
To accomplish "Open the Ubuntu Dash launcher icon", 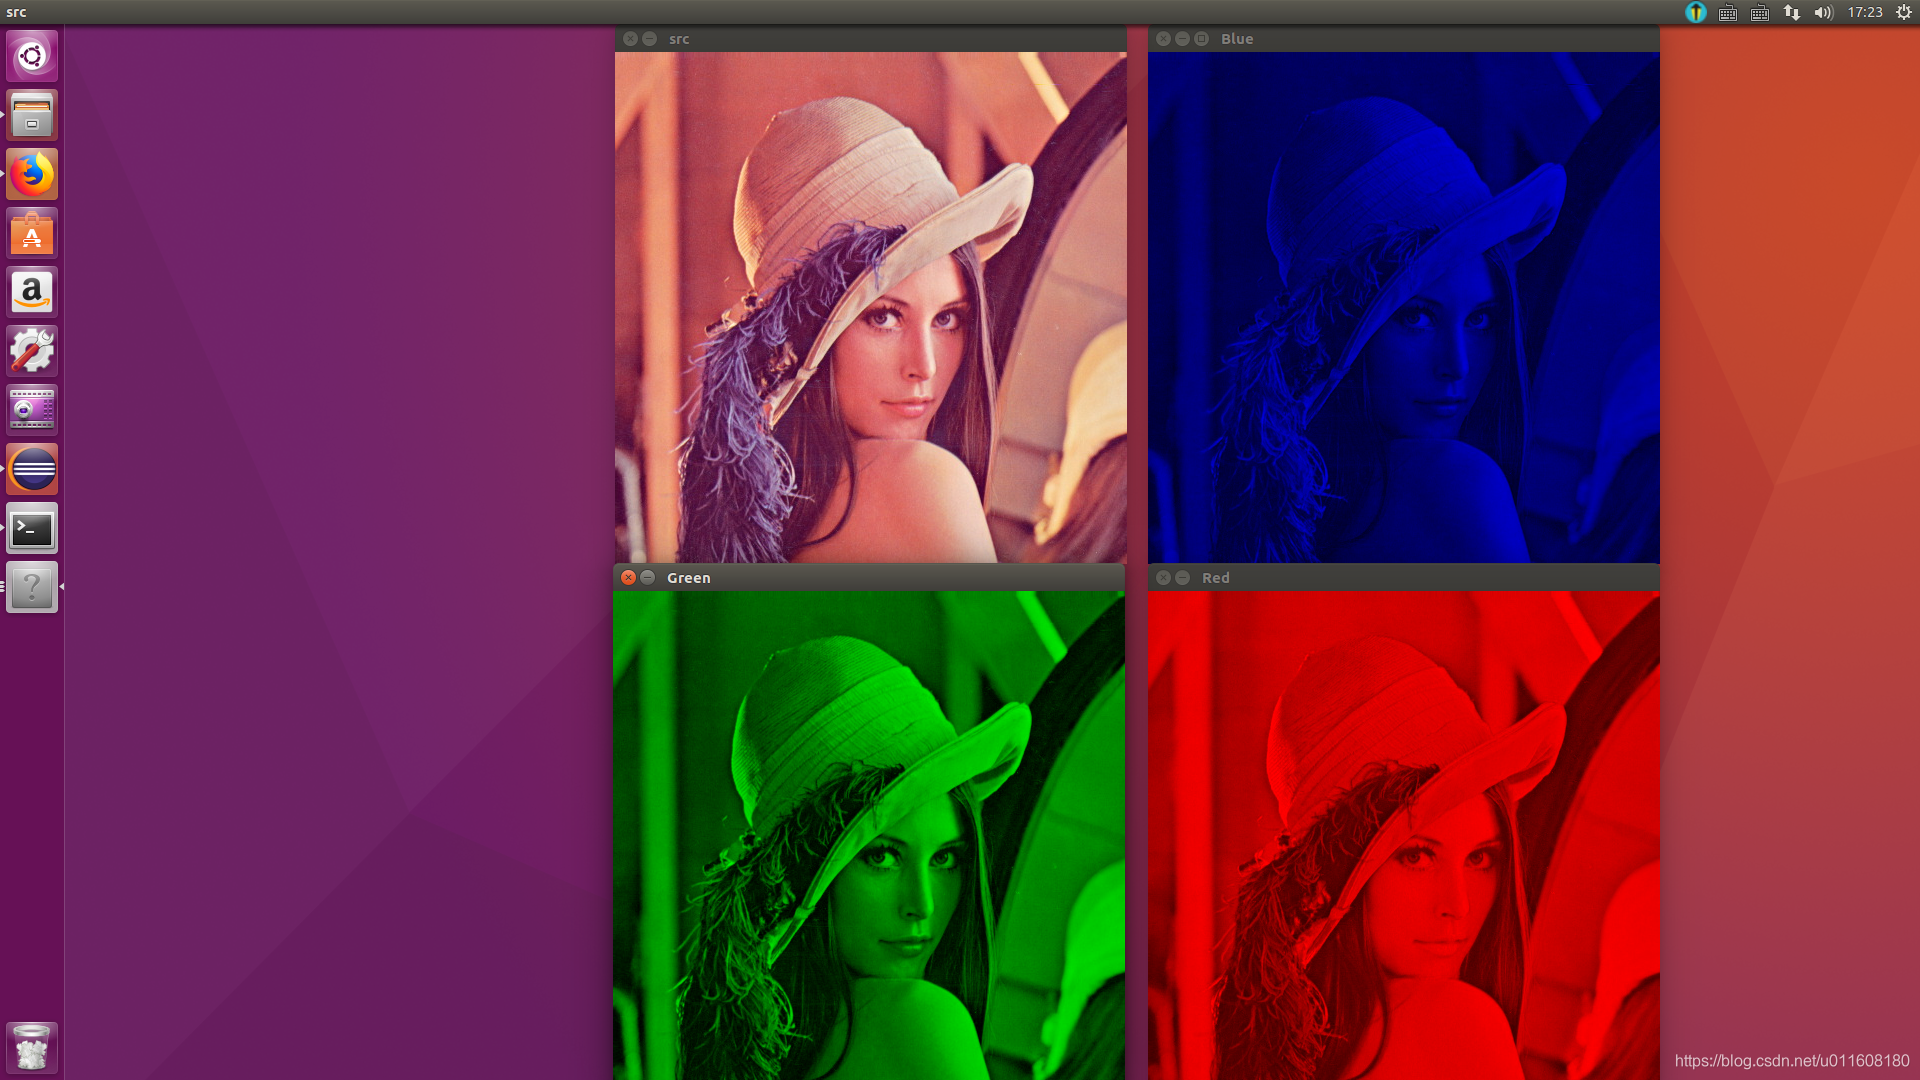I will click(31, 56).
